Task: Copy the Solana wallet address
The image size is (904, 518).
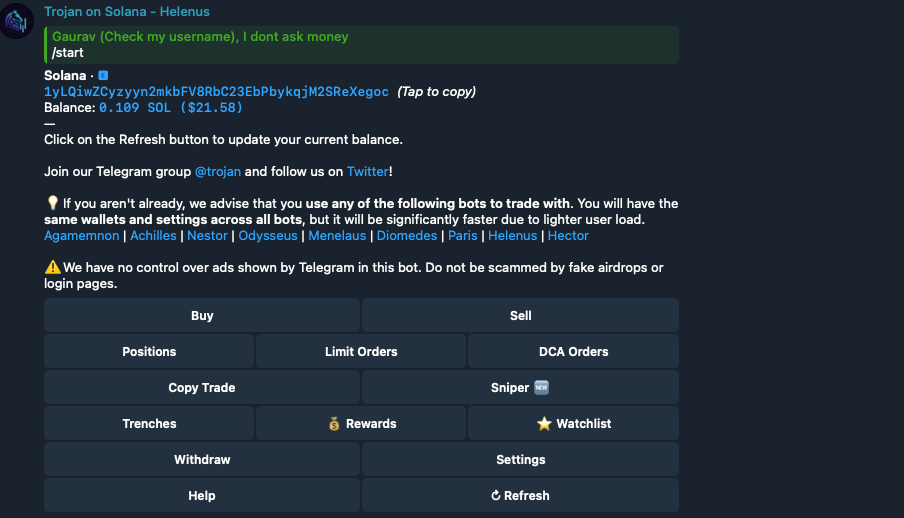Action: coord(216,91)
